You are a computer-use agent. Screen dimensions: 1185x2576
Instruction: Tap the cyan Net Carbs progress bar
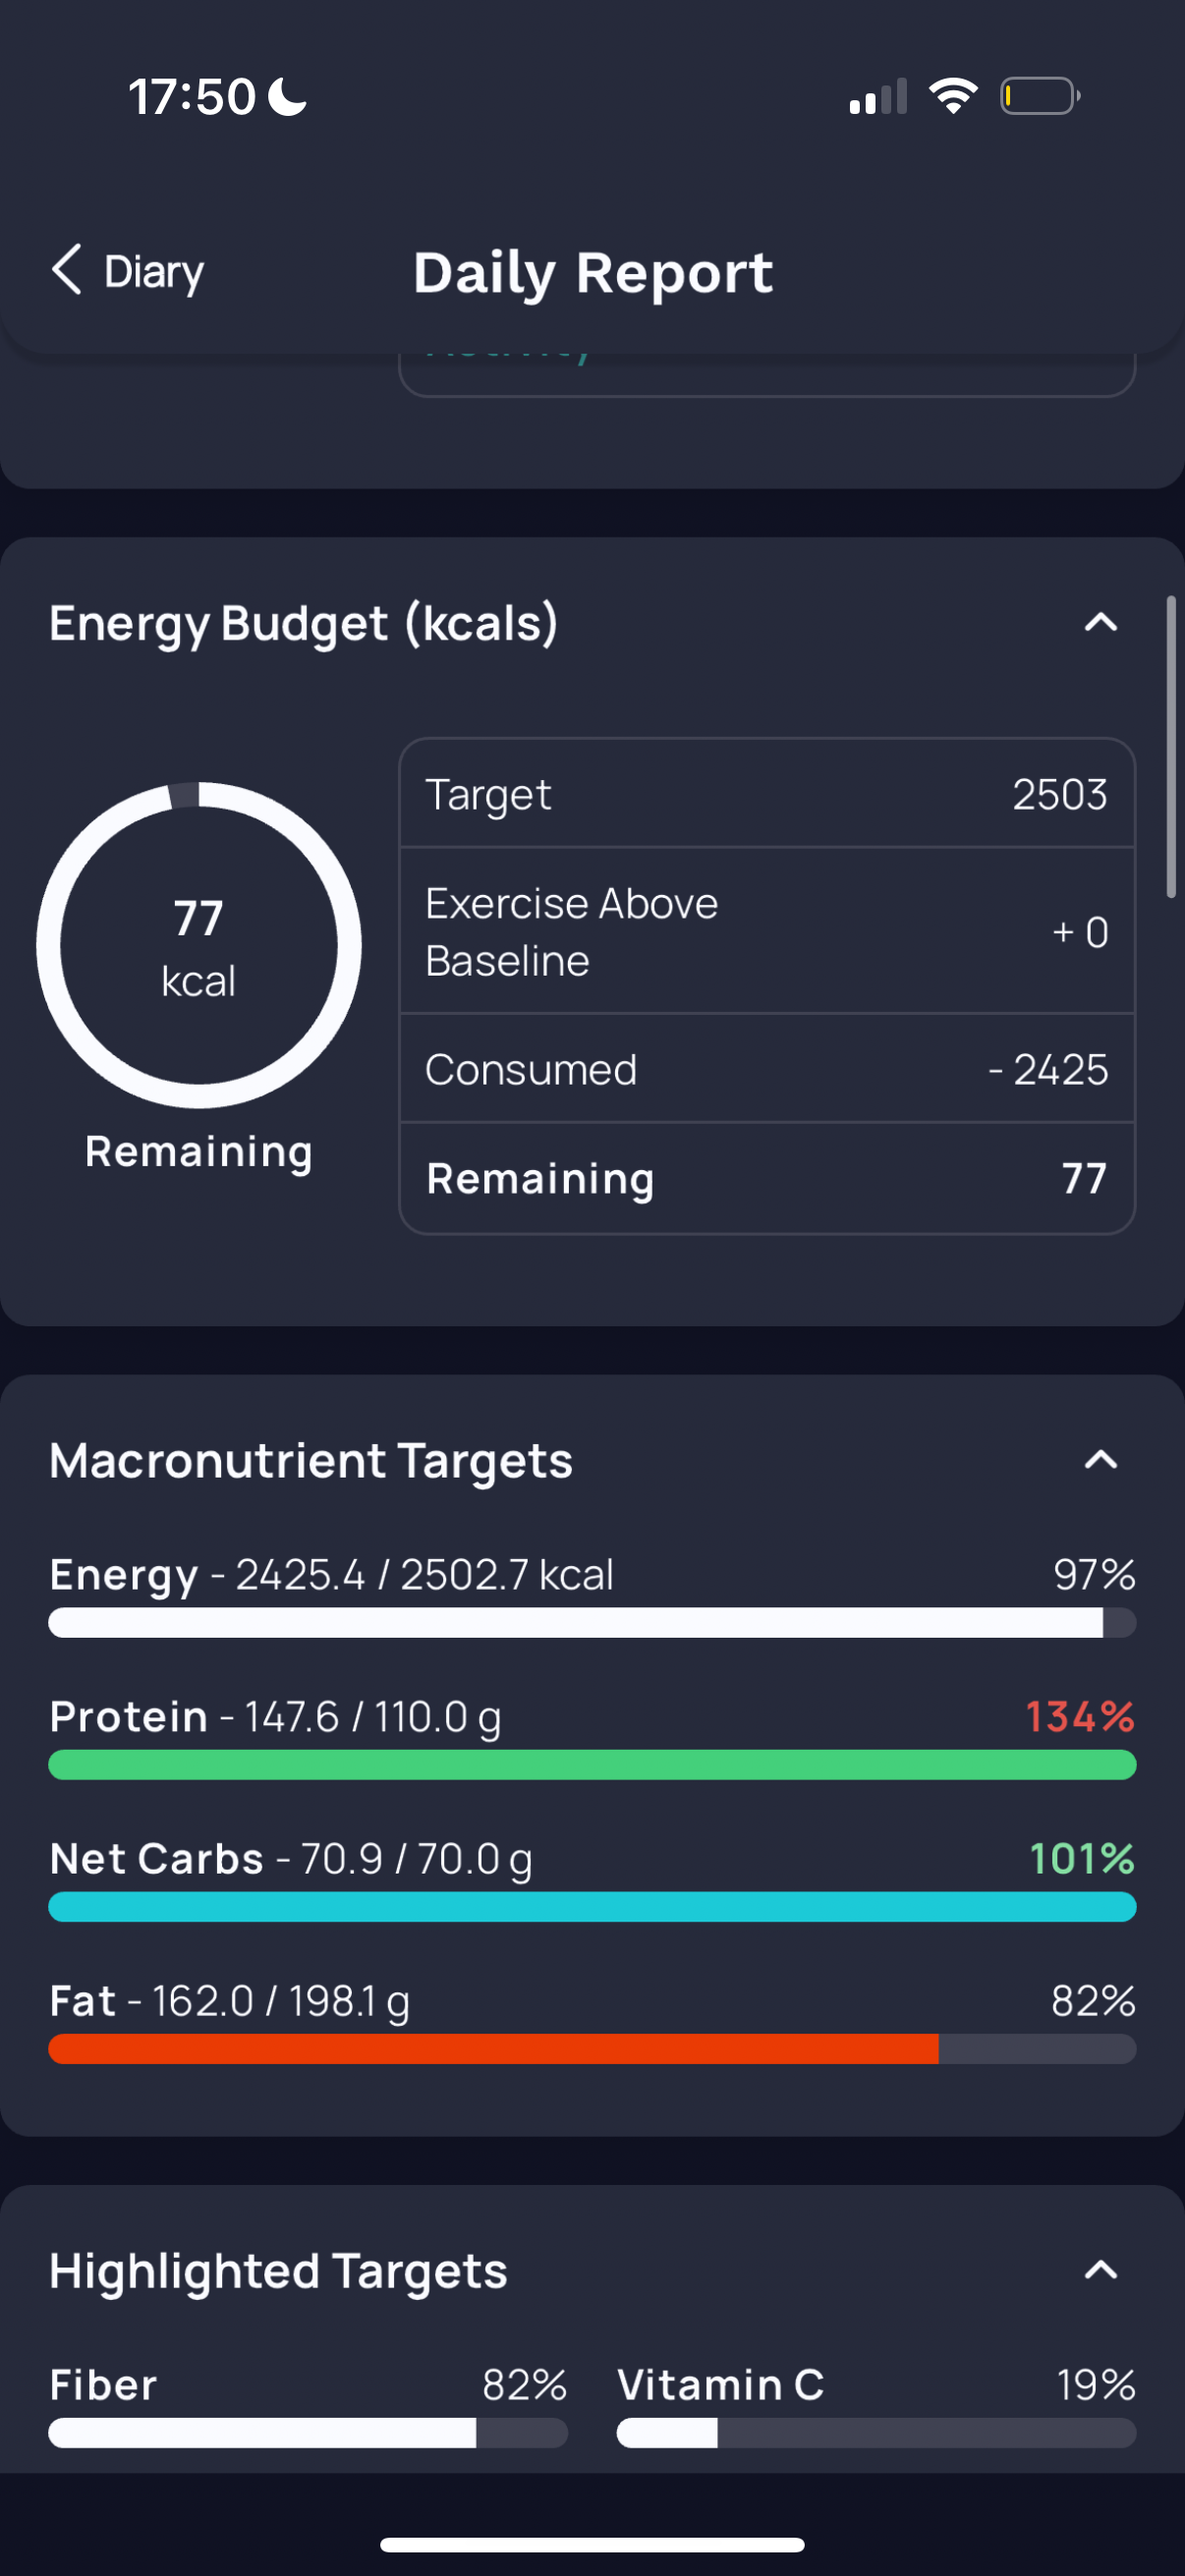click(x=592, y=1906)
